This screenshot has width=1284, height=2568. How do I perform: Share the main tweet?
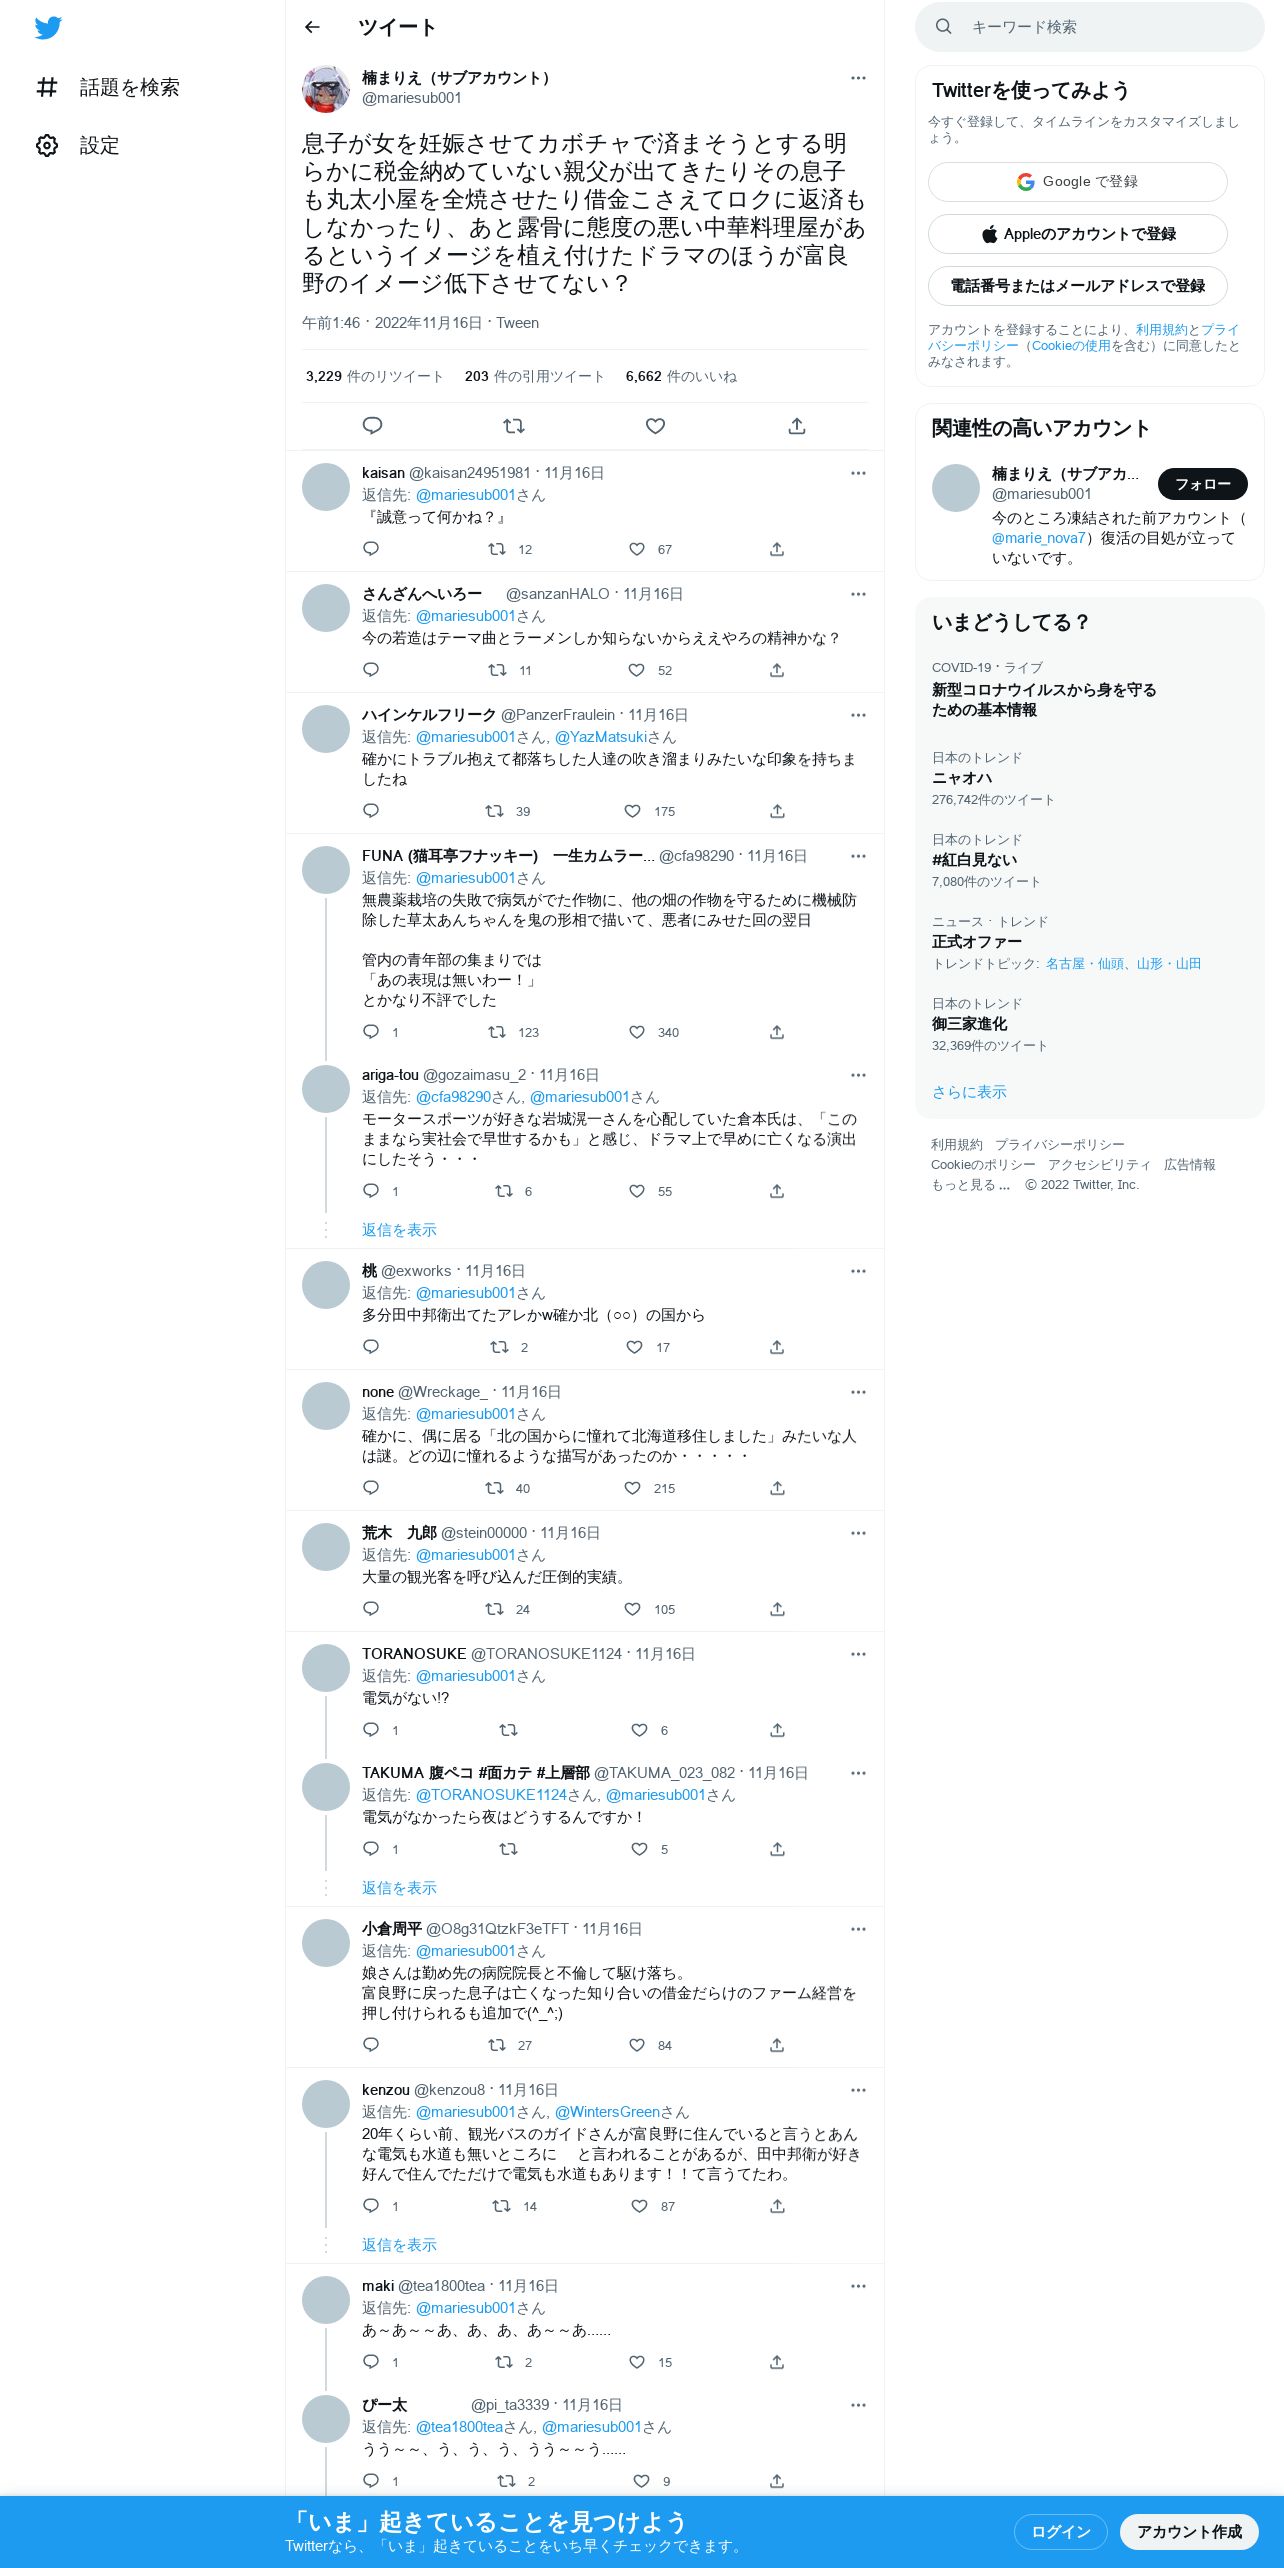(797, 426)
